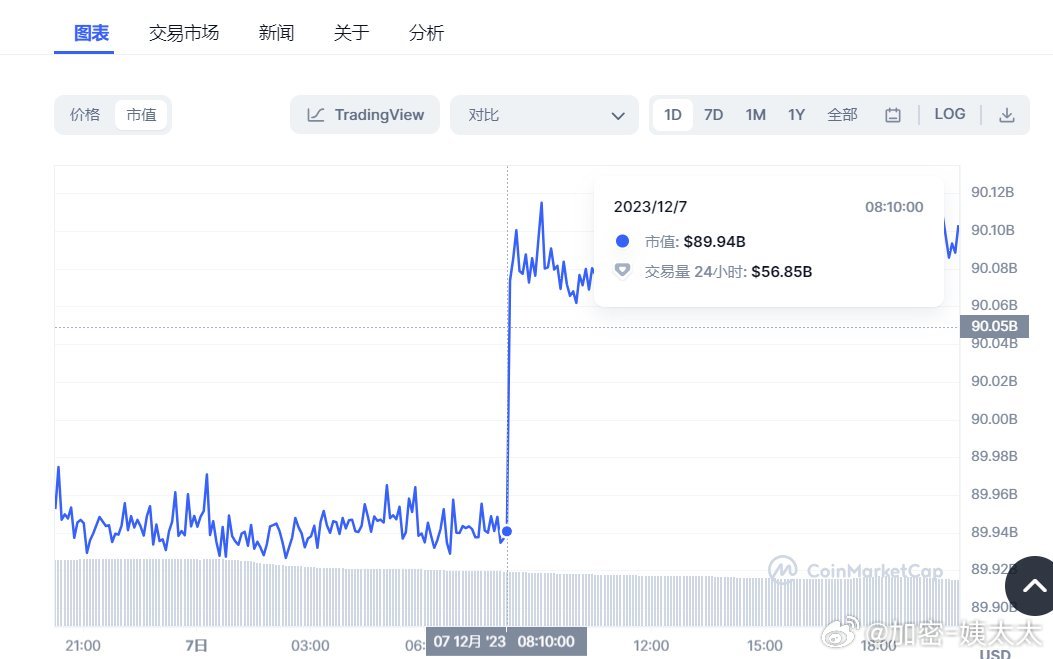Viewport: 1053px width, 659px height.
Task: Show the 7D time range chart
Action: pyautogui.click(x=713, y=115)
